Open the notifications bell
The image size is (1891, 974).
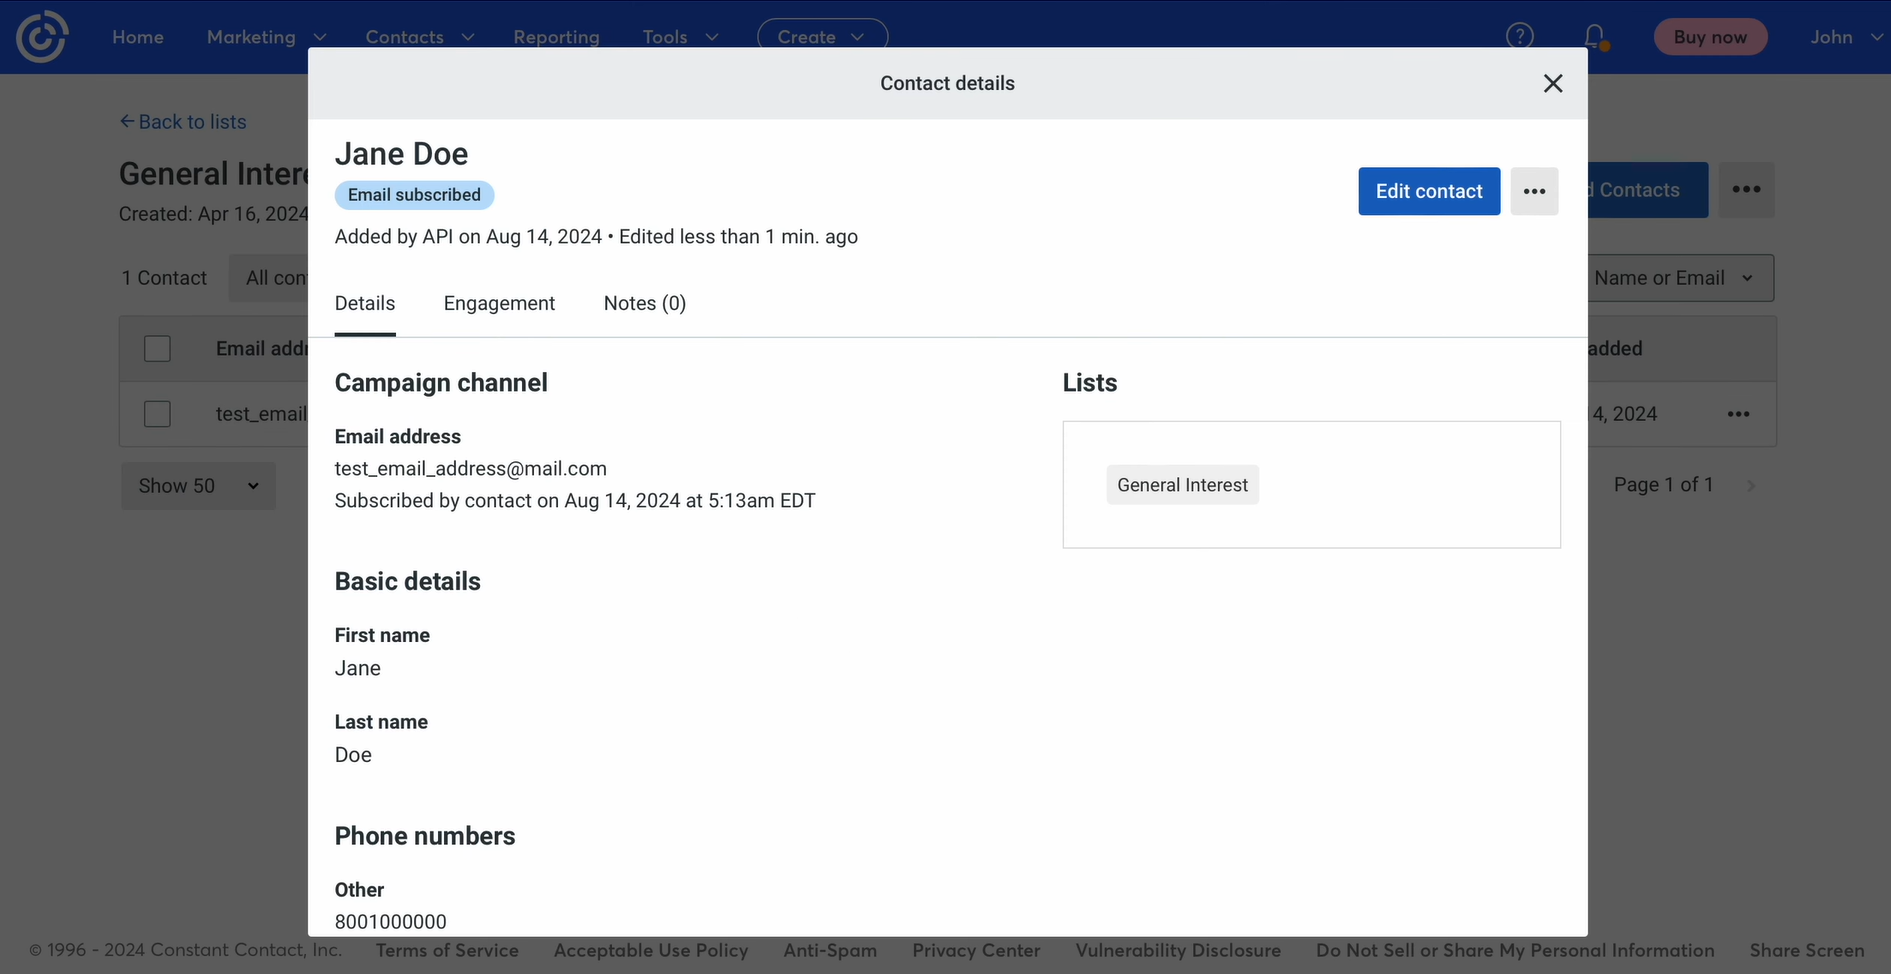[1592, 36]
